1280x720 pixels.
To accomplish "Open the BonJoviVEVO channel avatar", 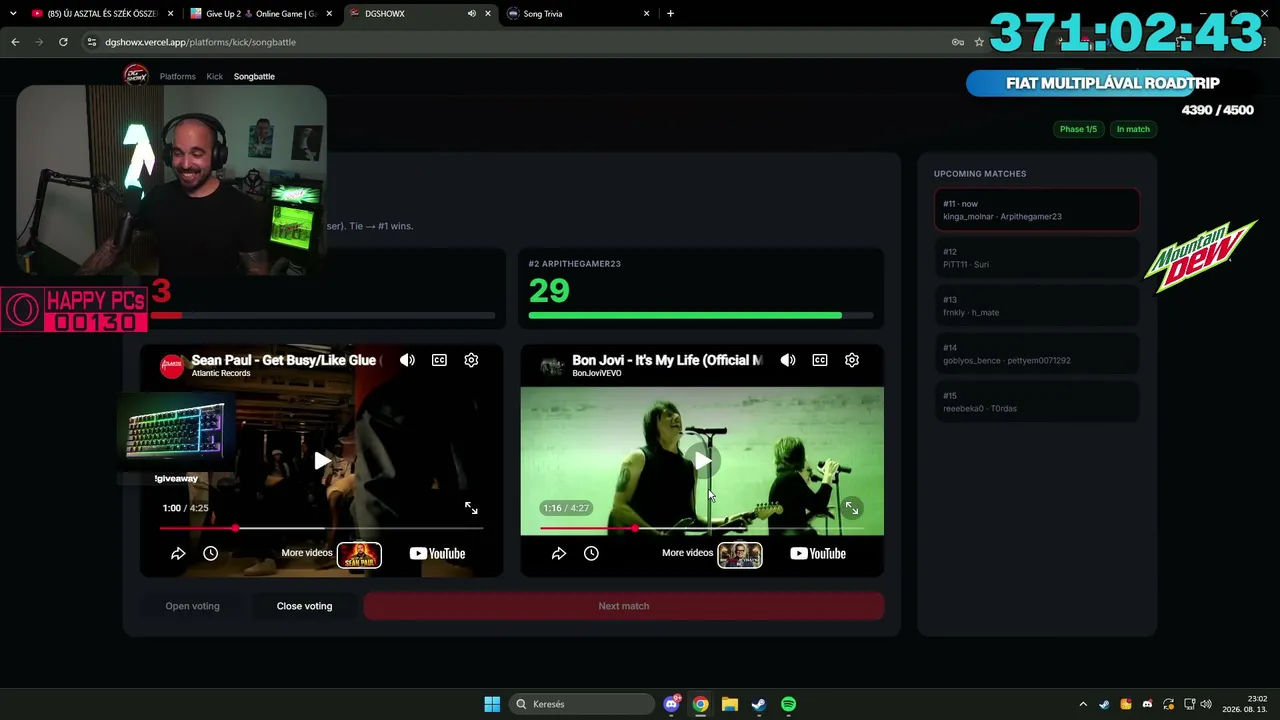I will coord(552,365).
